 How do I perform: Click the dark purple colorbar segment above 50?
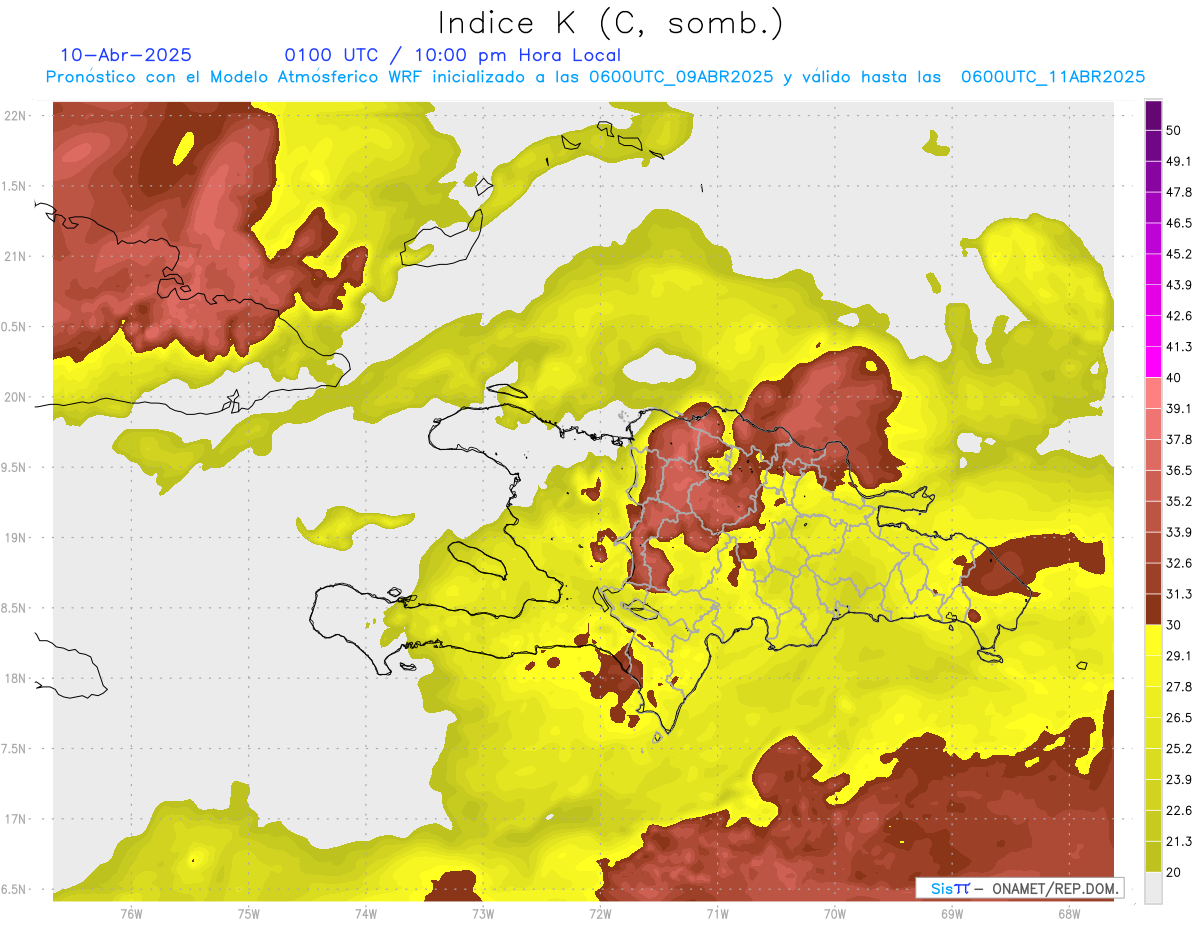(1153, 116)
